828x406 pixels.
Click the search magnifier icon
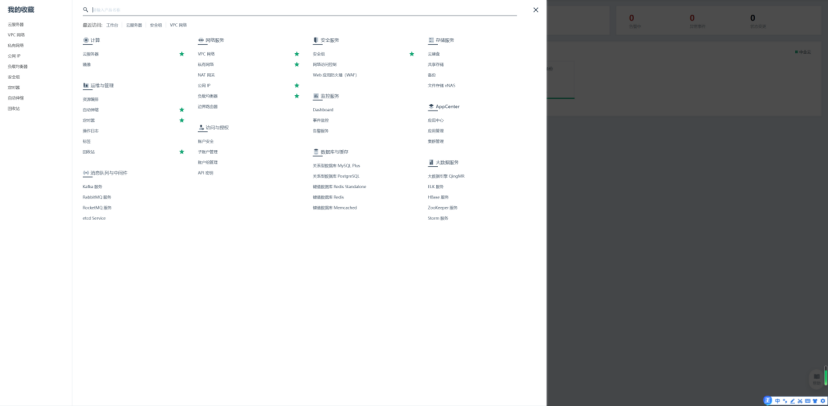point(86,10)
